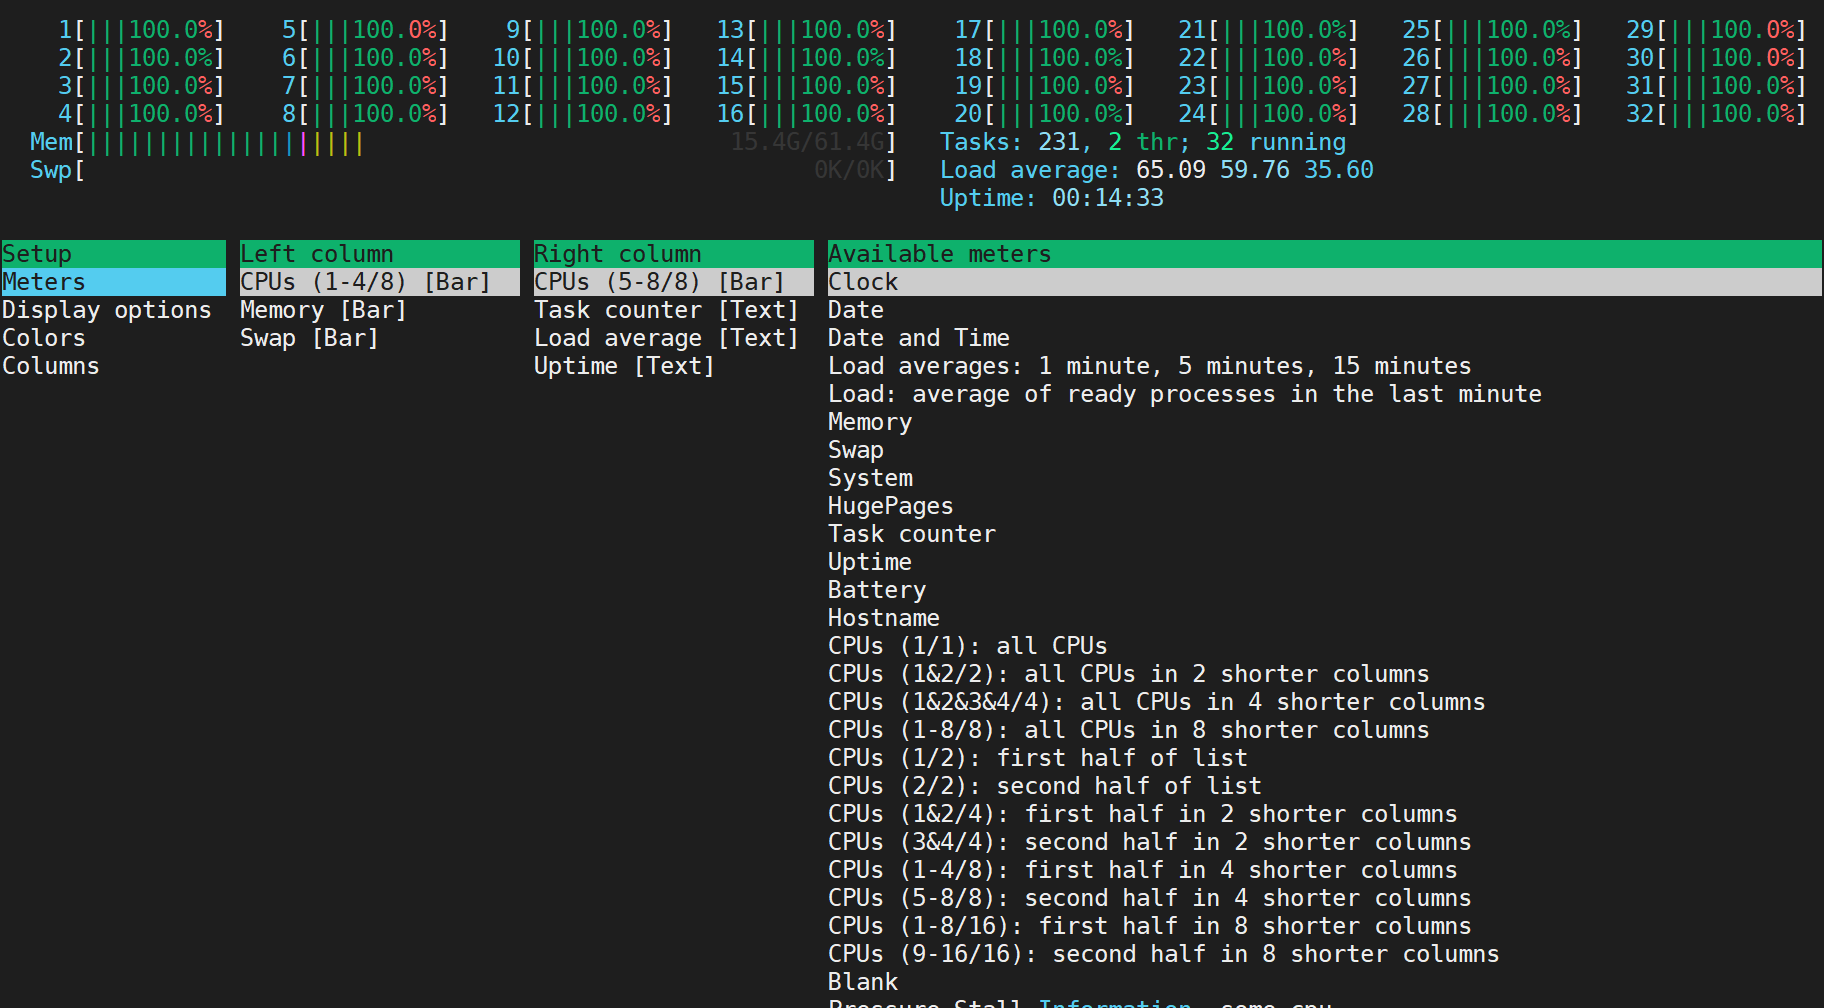
Task: Select Task counter [Text] in right column
Action: pos(667,310)
